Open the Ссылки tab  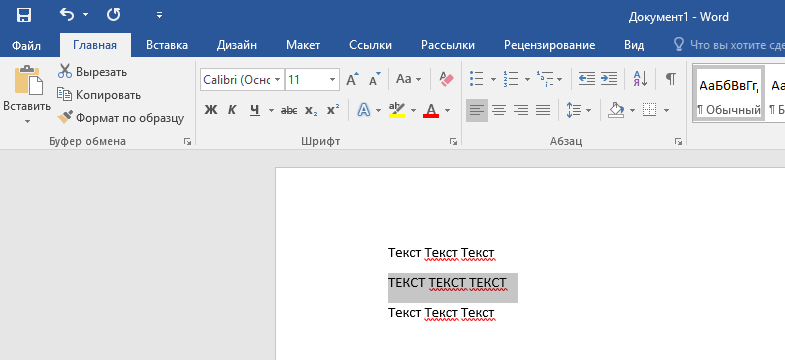click(x=370, y=45)
